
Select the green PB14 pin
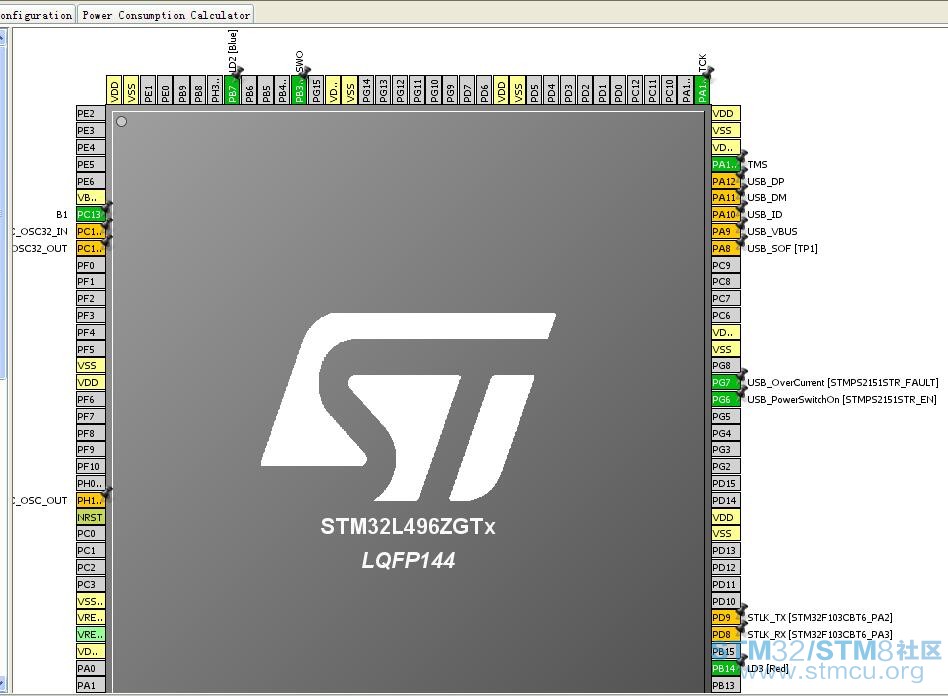pyautogui.click(x=725, y=668)
